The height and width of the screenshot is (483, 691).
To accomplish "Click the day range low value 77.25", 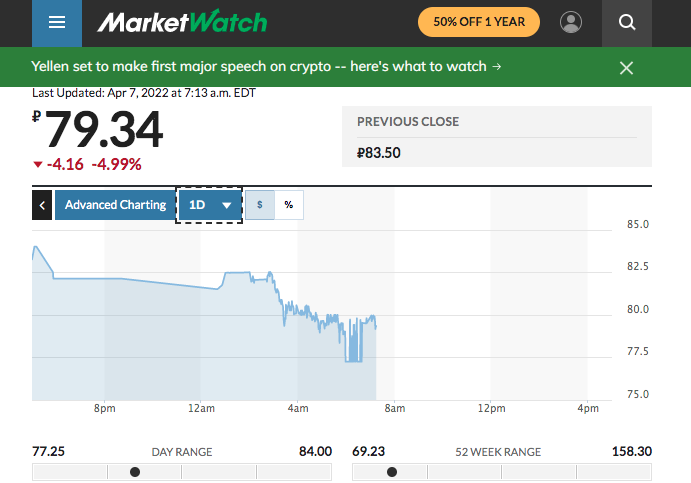I will [x=48, y=452].
